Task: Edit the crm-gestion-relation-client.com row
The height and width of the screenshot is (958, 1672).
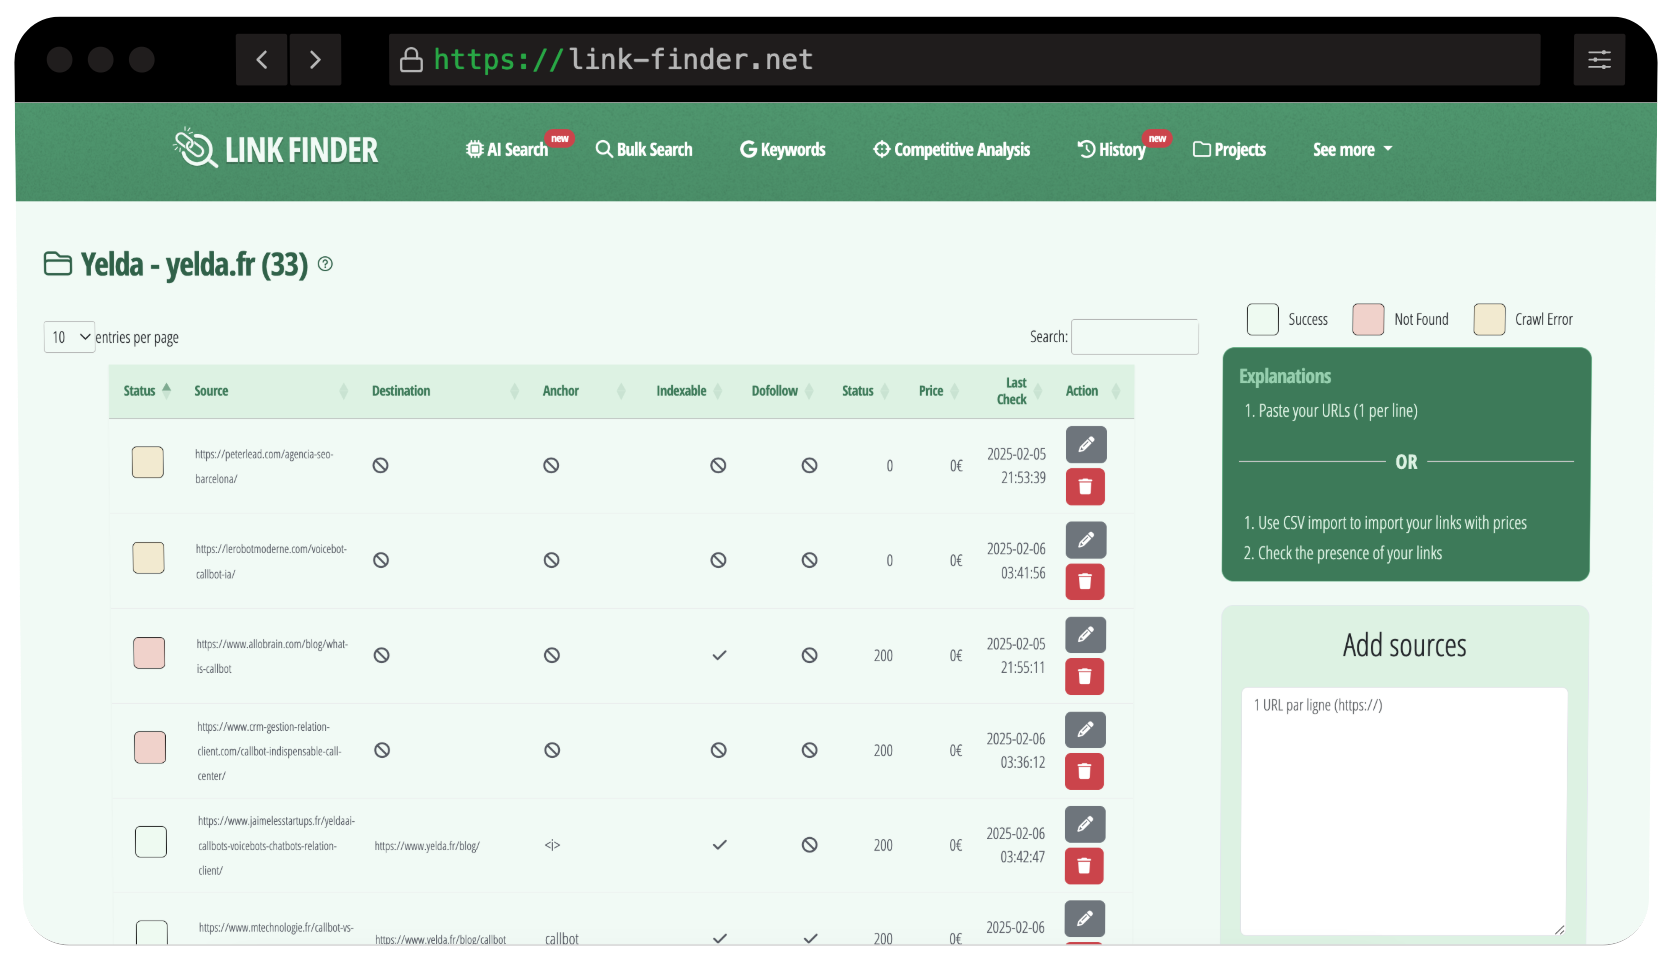Action: tap(1086, 730)
